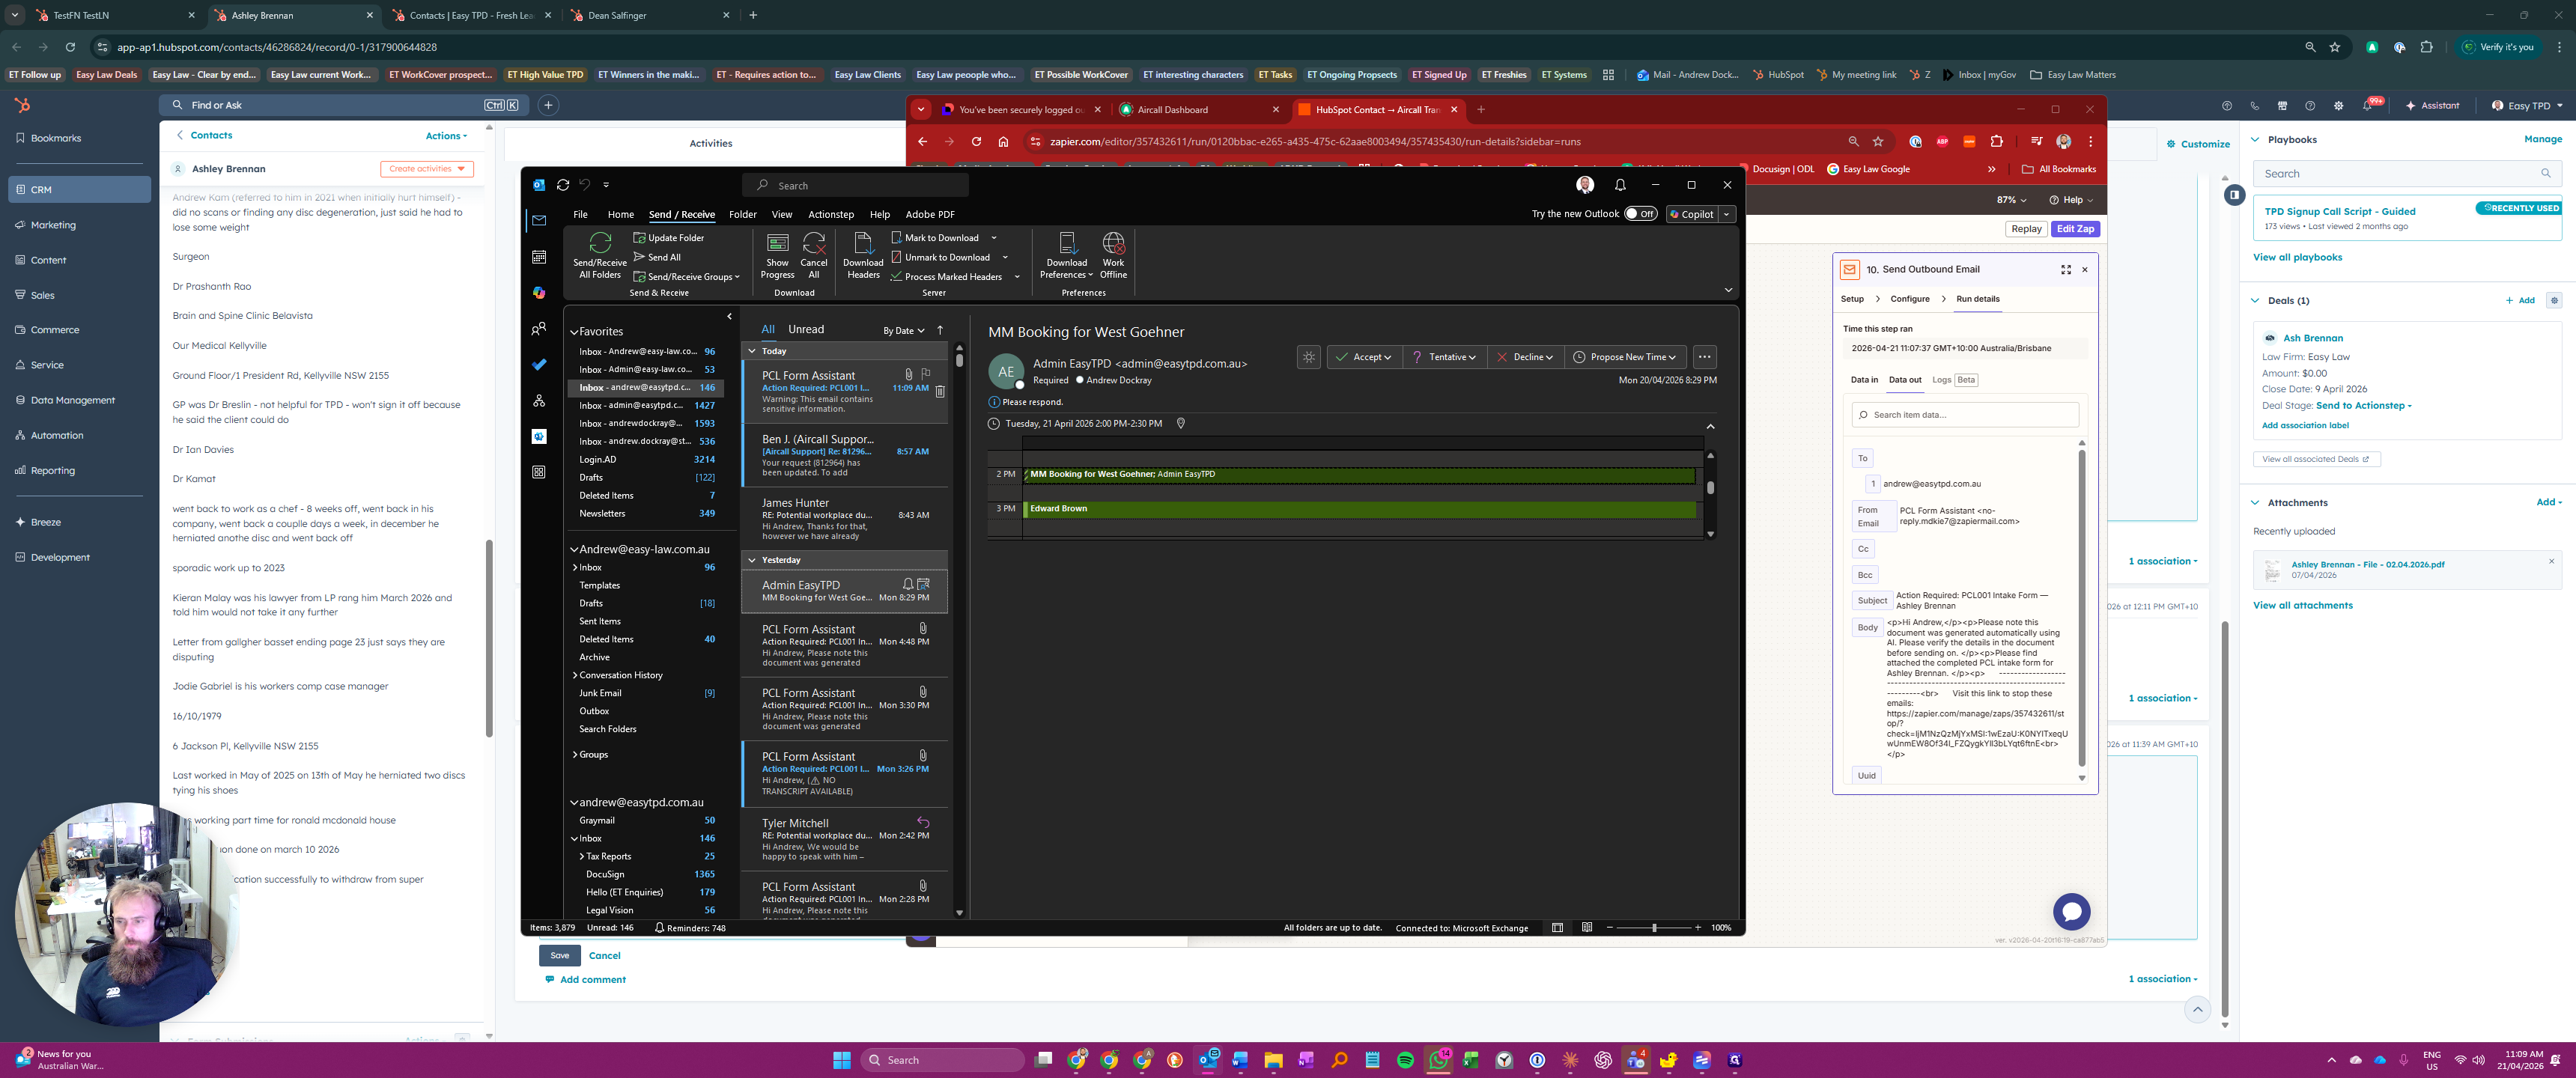Click the Outlook zoom slider handle

(1654, 928)
